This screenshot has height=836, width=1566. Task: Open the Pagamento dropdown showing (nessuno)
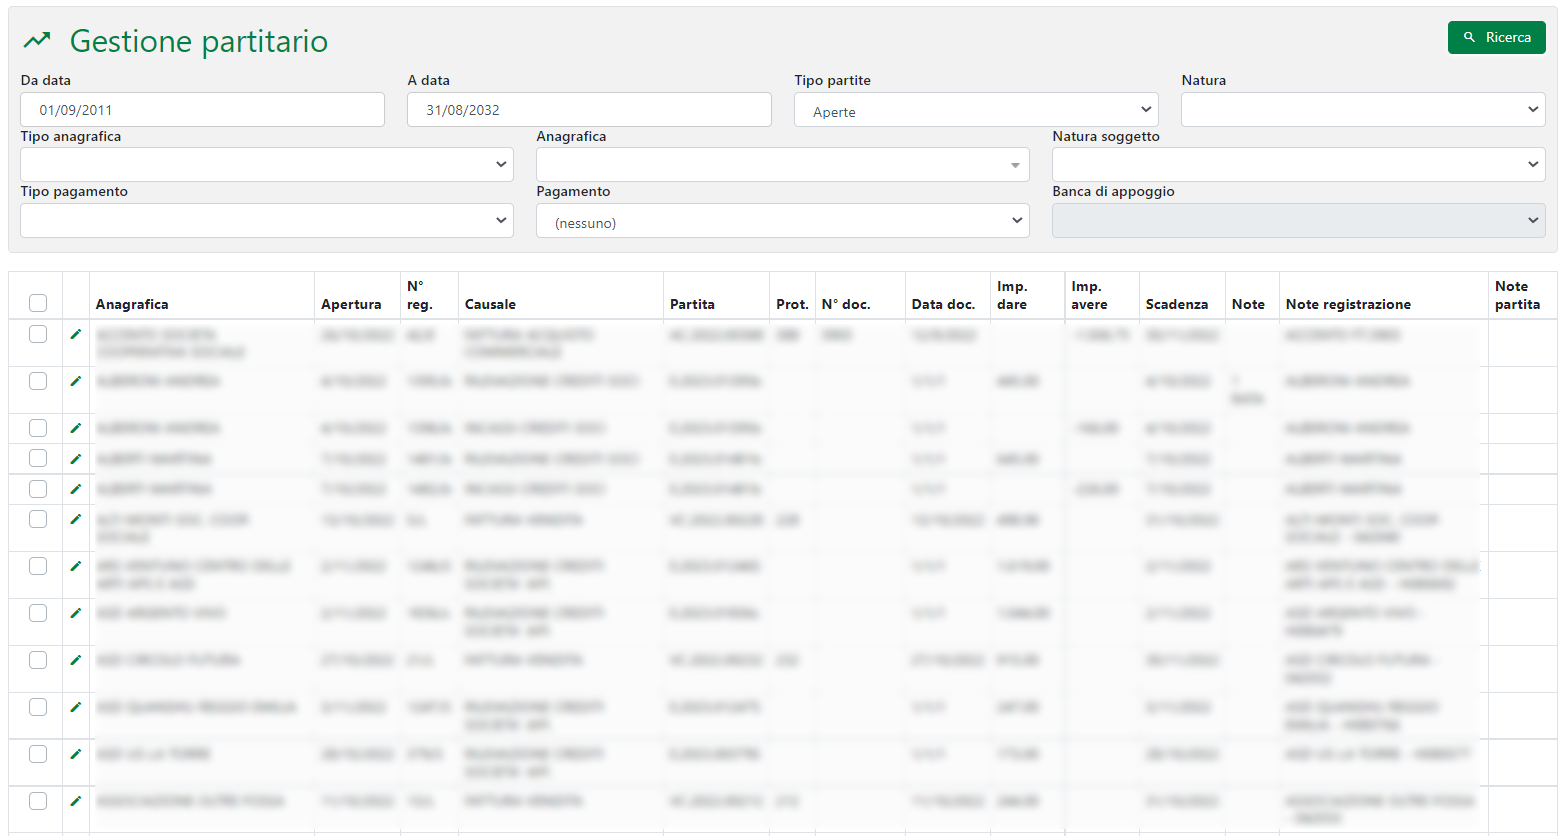tap(782, 221)
